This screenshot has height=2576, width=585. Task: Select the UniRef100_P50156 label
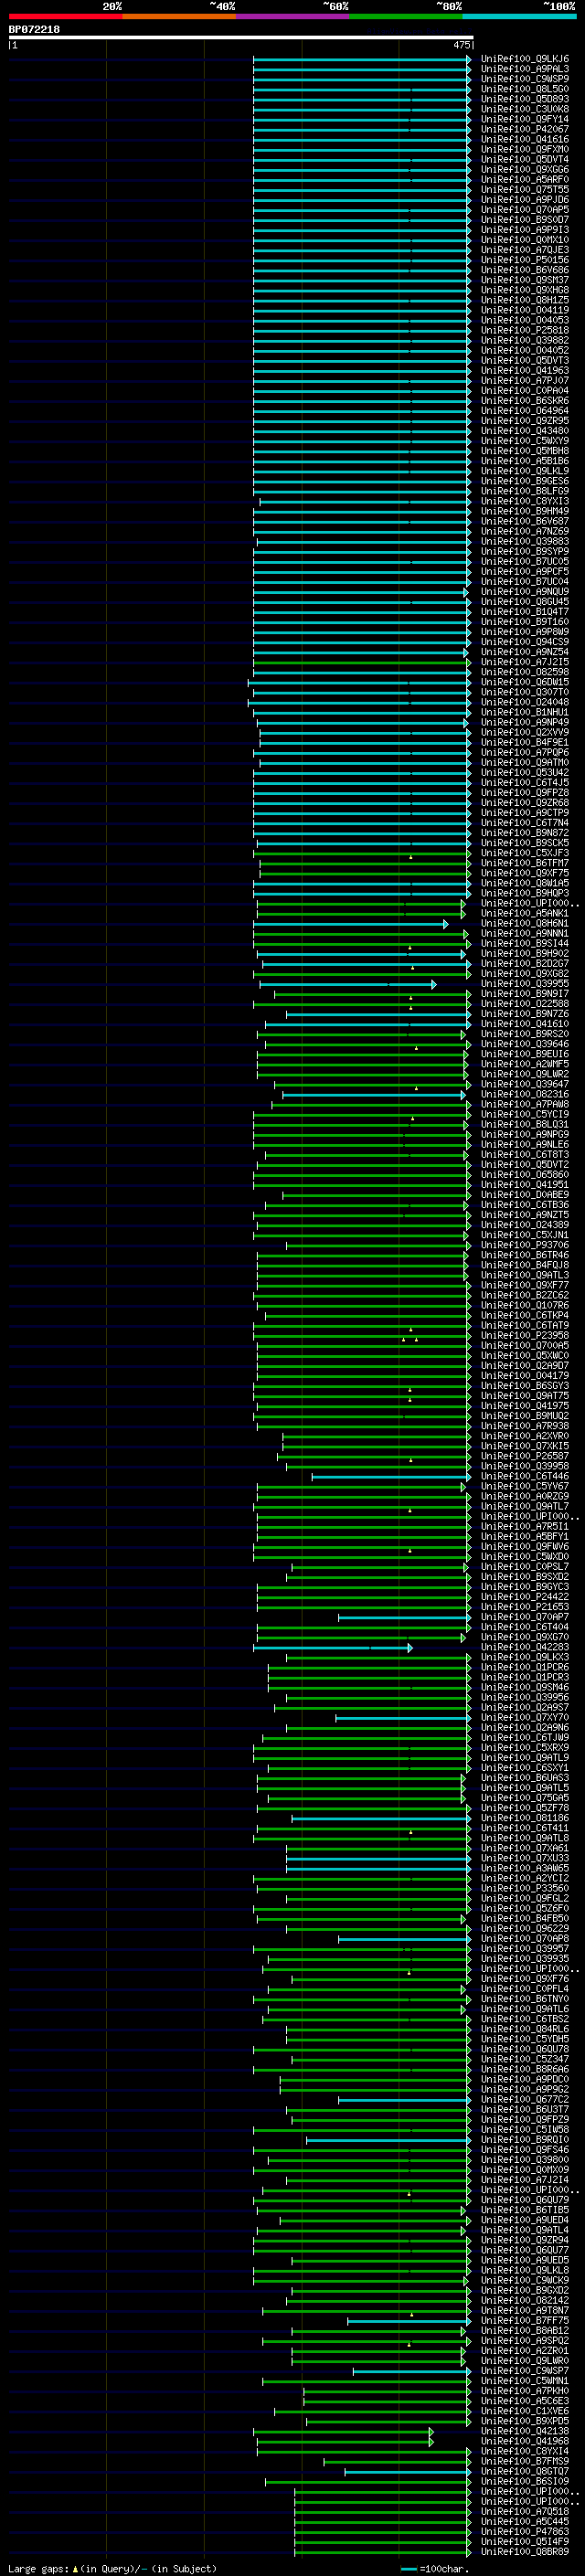[525, 260]
